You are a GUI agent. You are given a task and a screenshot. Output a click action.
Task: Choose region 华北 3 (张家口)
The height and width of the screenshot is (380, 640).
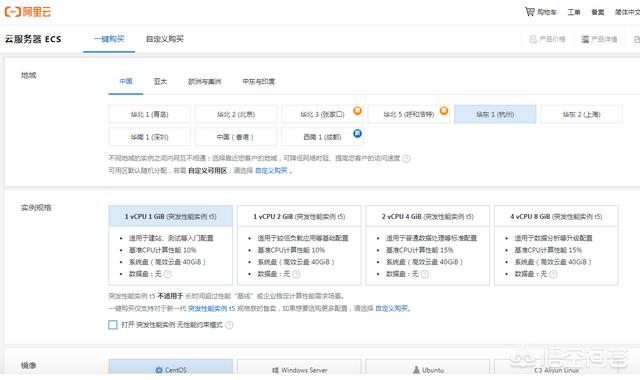point(322,114)
